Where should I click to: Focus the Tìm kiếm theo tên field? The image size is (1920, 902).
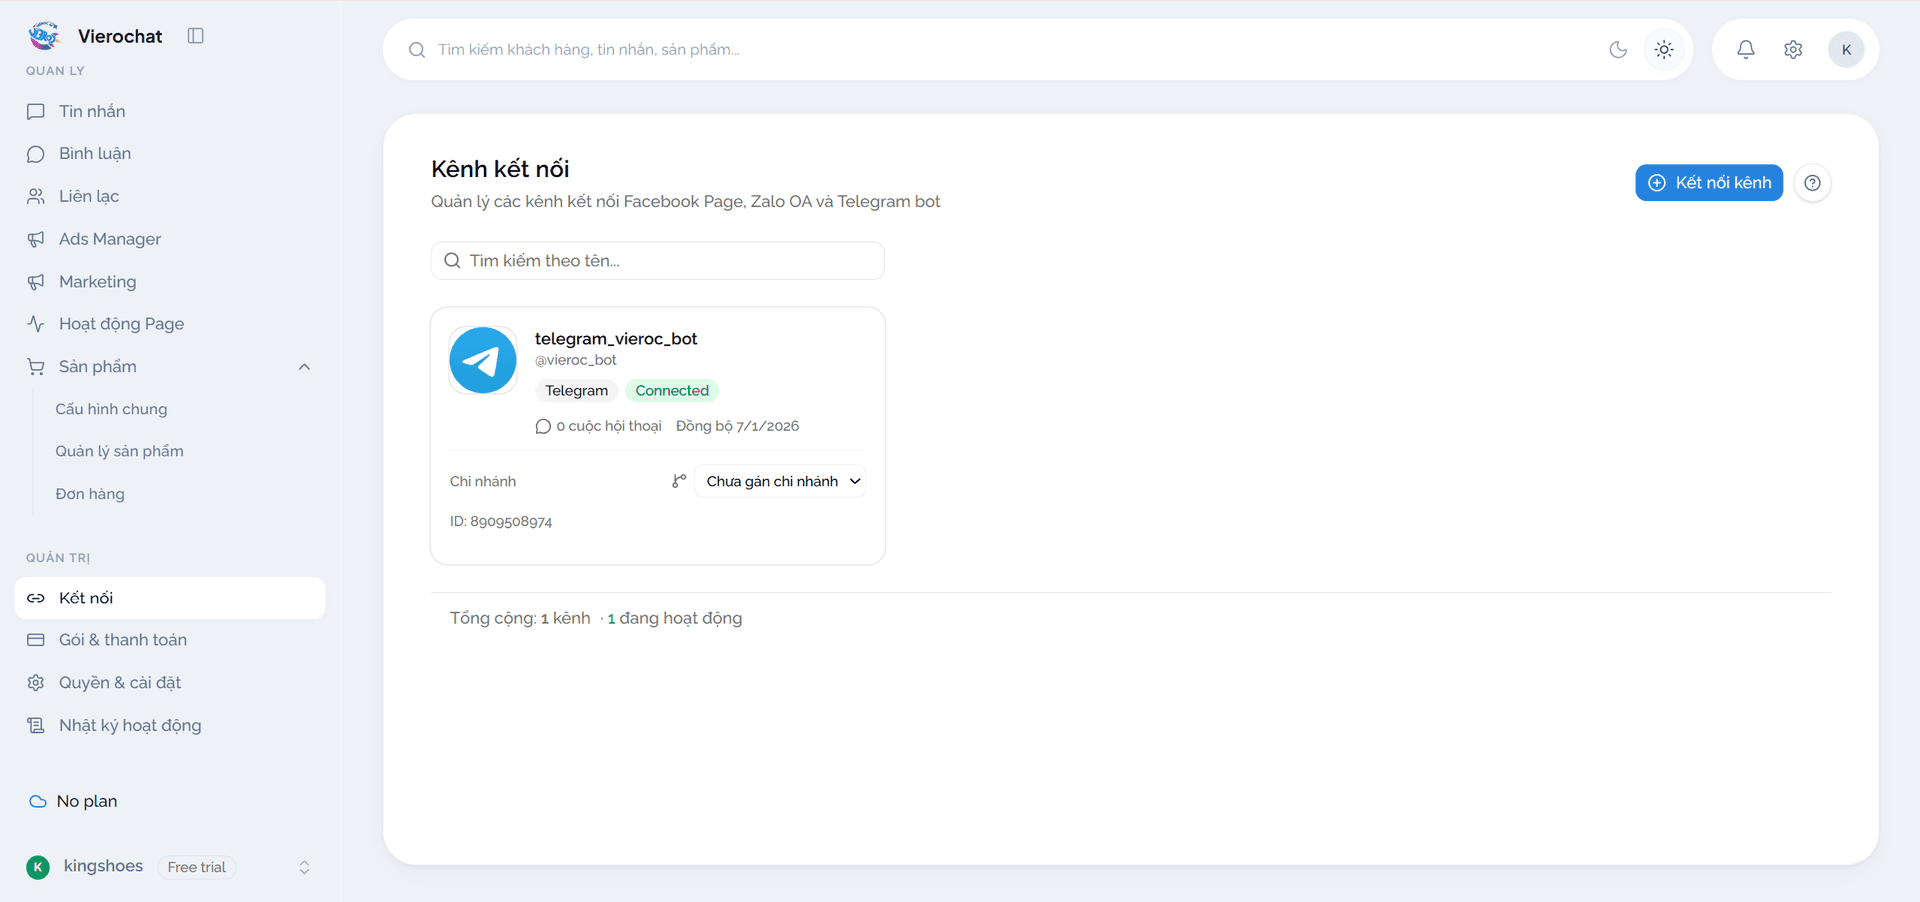658,261
